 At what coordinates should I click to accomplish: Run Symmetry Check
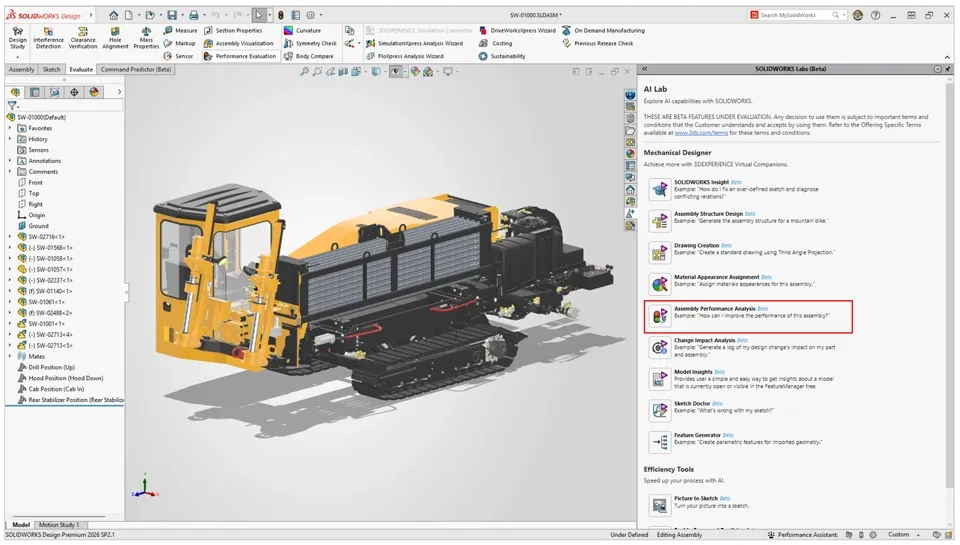click(310, 43)
